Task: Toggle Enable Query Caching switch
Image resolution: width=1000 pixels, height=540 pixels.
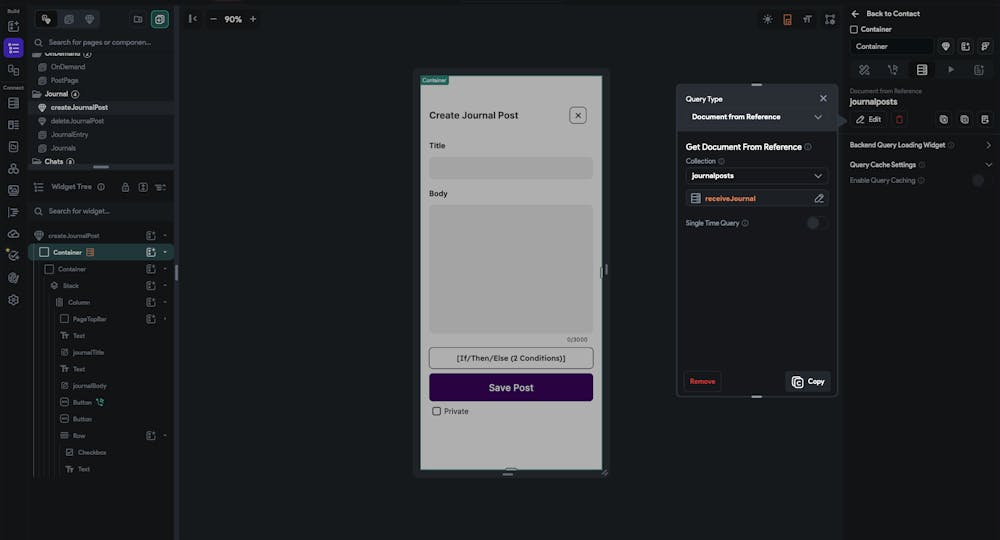Action: click(982, 180)
